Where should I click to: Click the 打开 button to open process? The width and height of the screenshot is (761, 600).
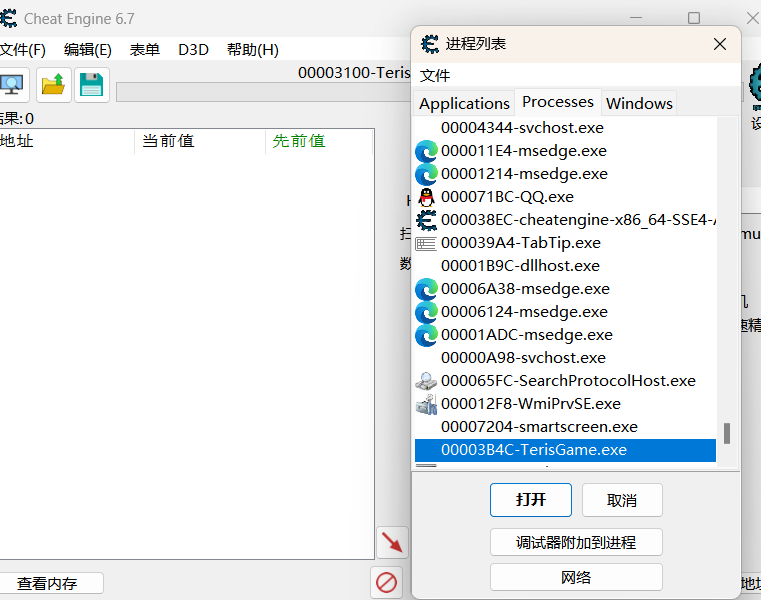pyautogui.click(x=531, y=500)
